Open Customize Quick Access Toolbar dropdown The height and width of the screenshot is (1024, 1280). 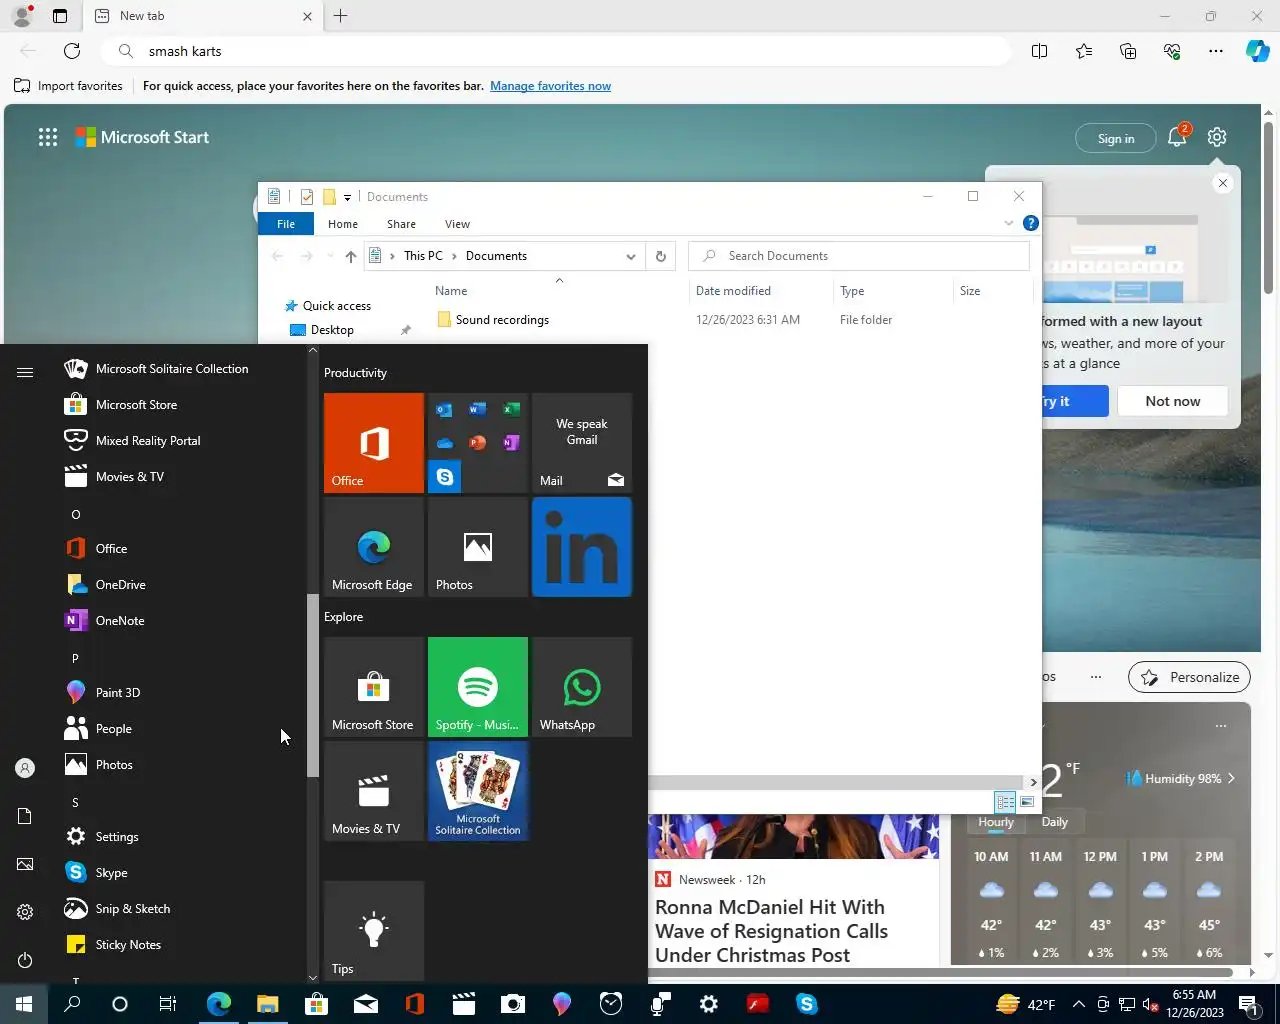[347, 197]
